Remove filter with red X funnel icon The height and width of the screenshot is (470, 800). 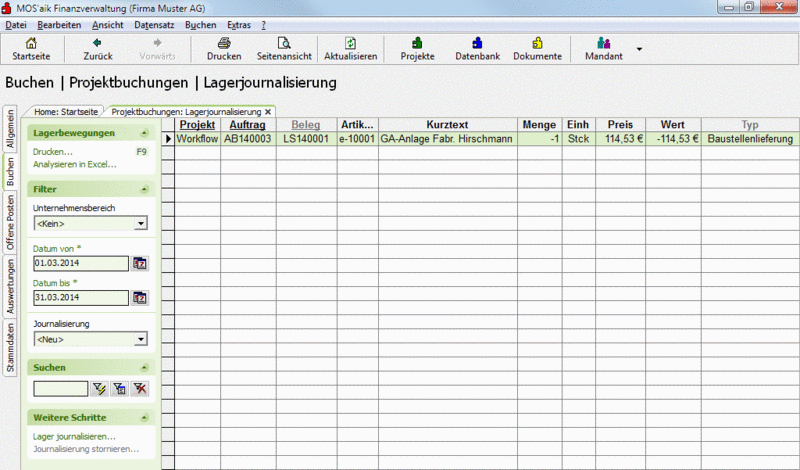point(139,389)
